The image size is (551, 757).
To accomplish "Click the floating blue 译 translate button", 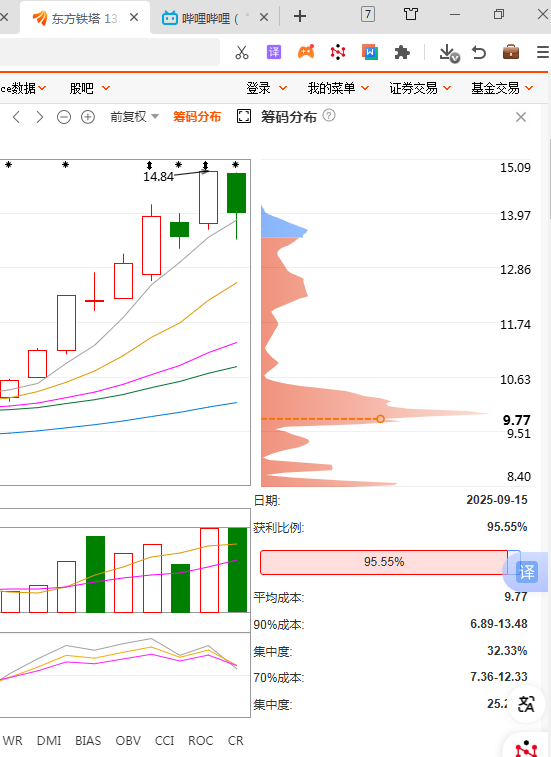I will [526, 572].
